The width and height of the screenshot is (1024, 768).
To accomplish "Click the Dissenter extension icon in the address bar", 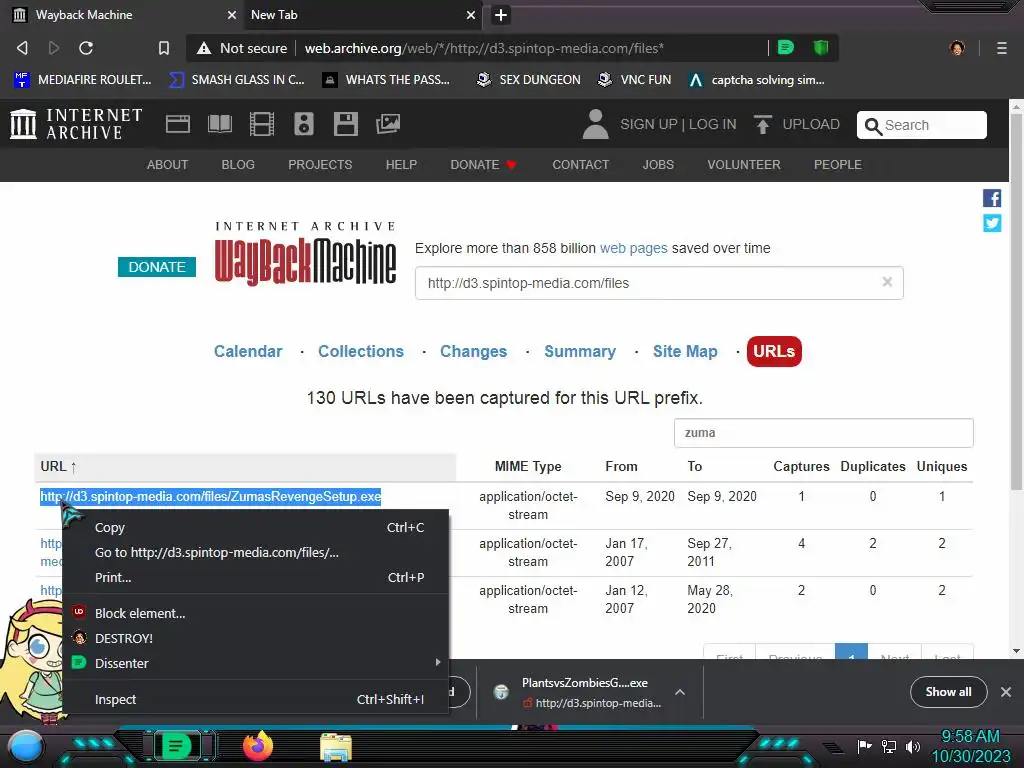I will pyautogui.click(x=786, y=47).
